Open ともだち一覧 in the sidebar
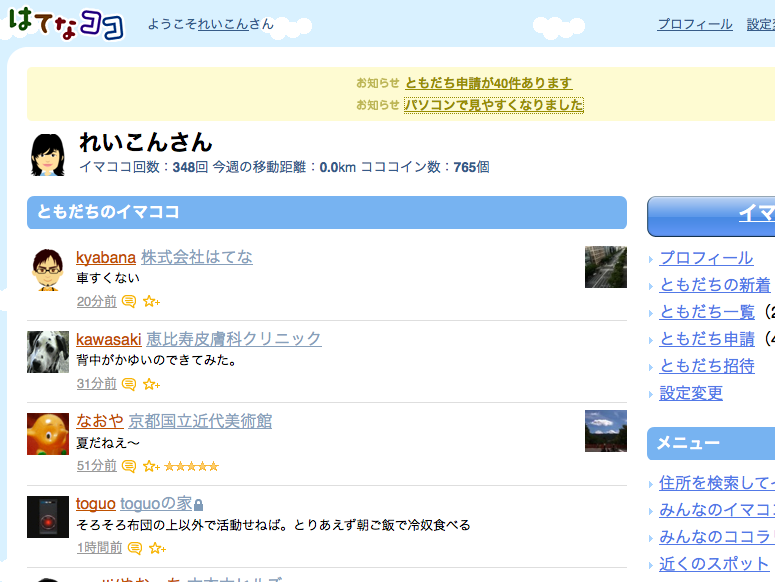 pyautogui.click(x=707, y=312)
